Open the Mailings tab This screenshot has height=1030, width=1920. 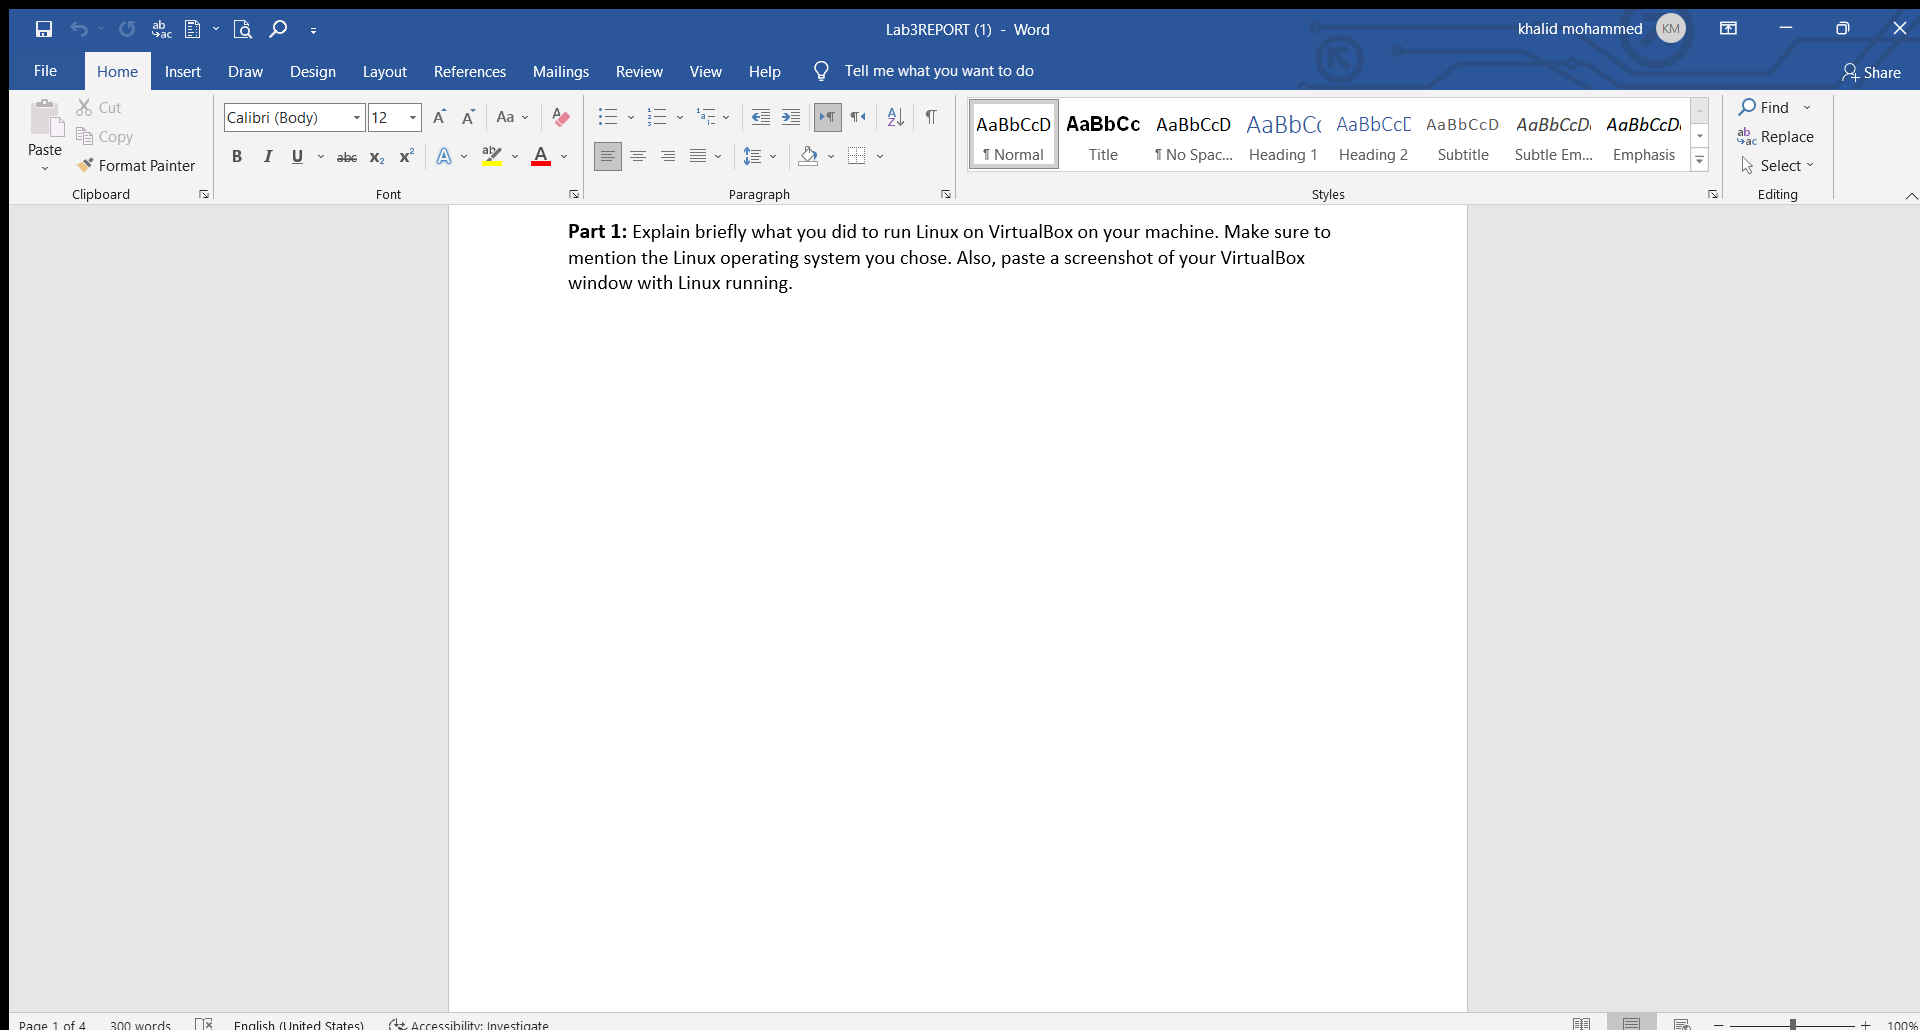click(561, 71)
